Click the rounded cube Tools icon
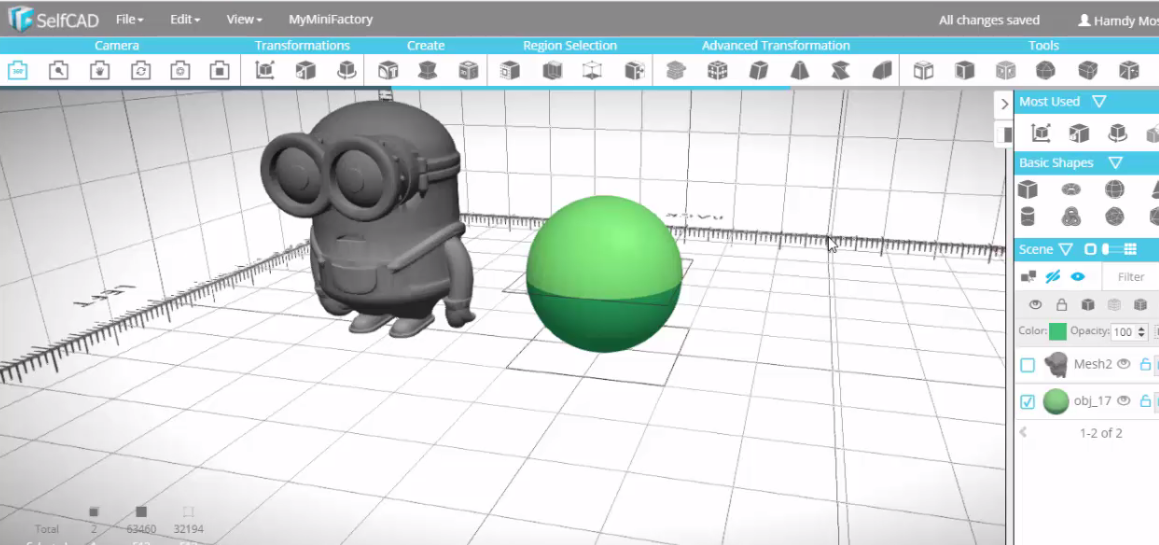Screen dimensions: 1159x545 [x=1087, y=71]
